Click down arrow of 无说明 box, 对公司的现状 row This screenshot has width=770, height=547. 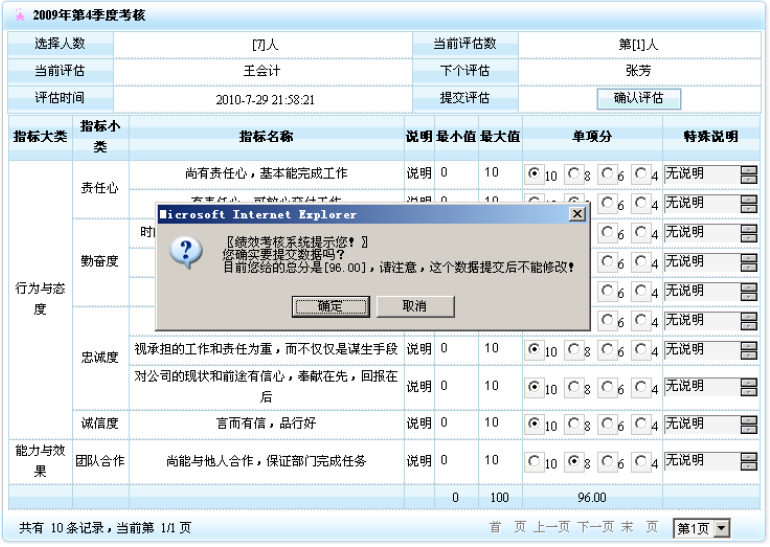749,392
